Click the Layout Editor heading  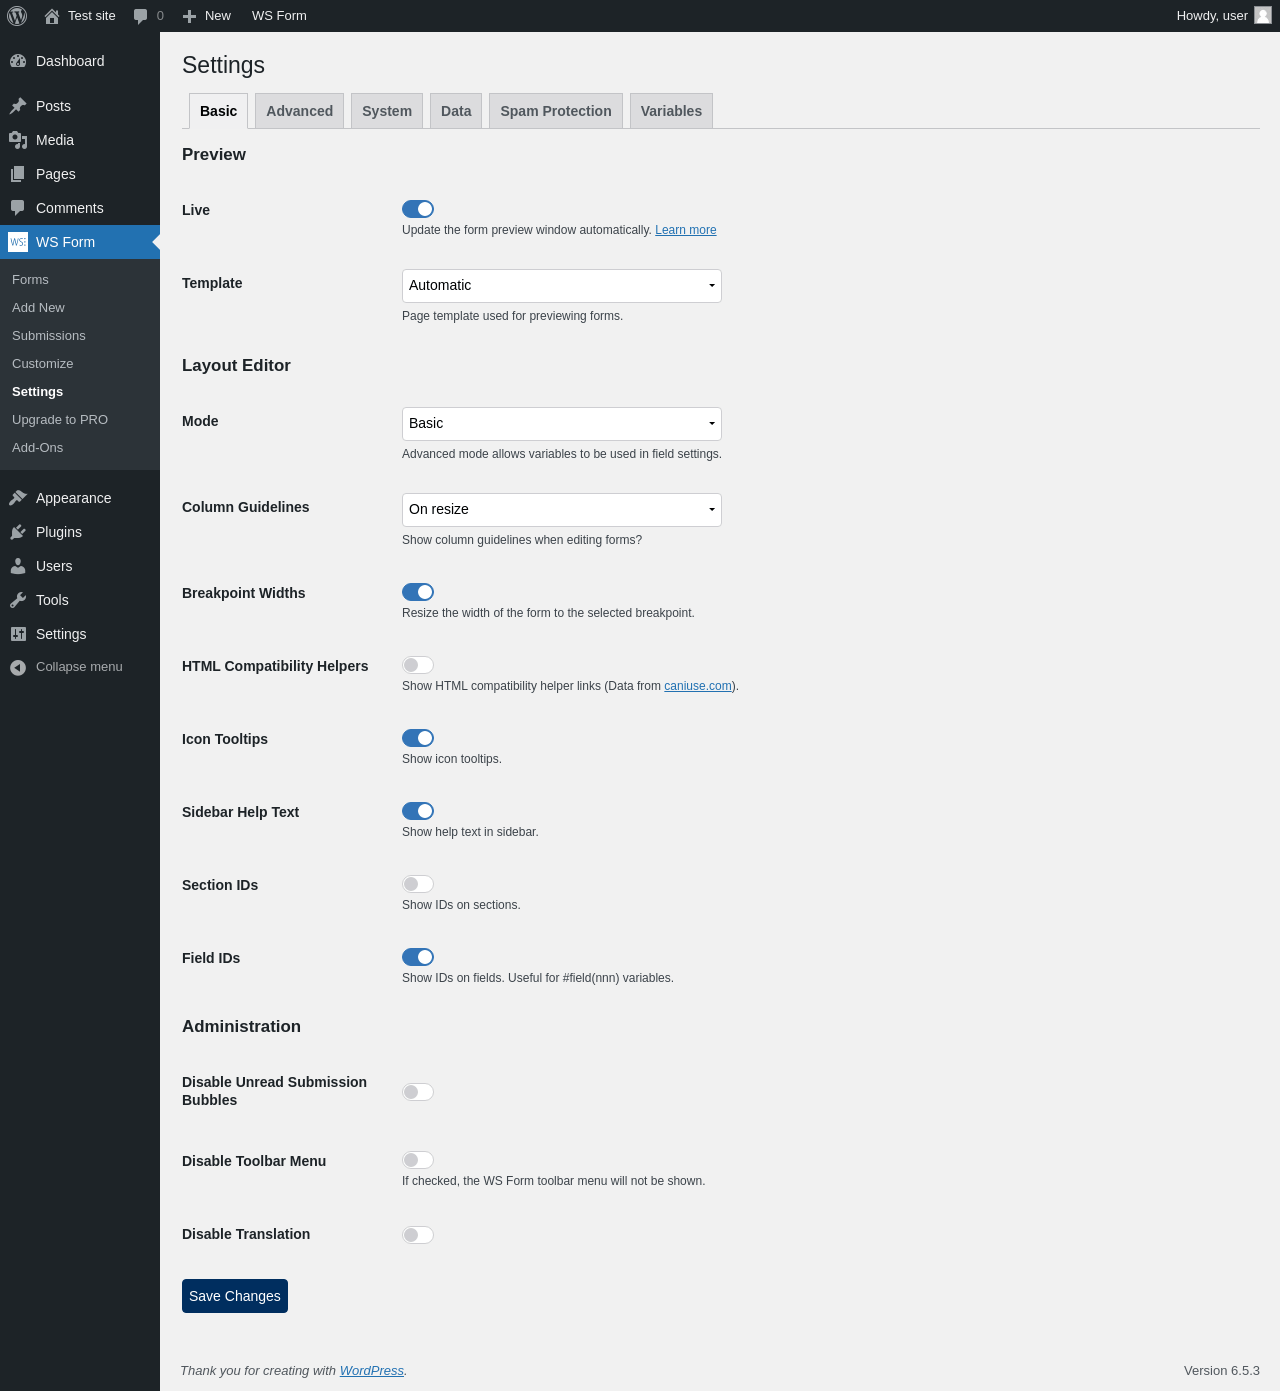236,366
